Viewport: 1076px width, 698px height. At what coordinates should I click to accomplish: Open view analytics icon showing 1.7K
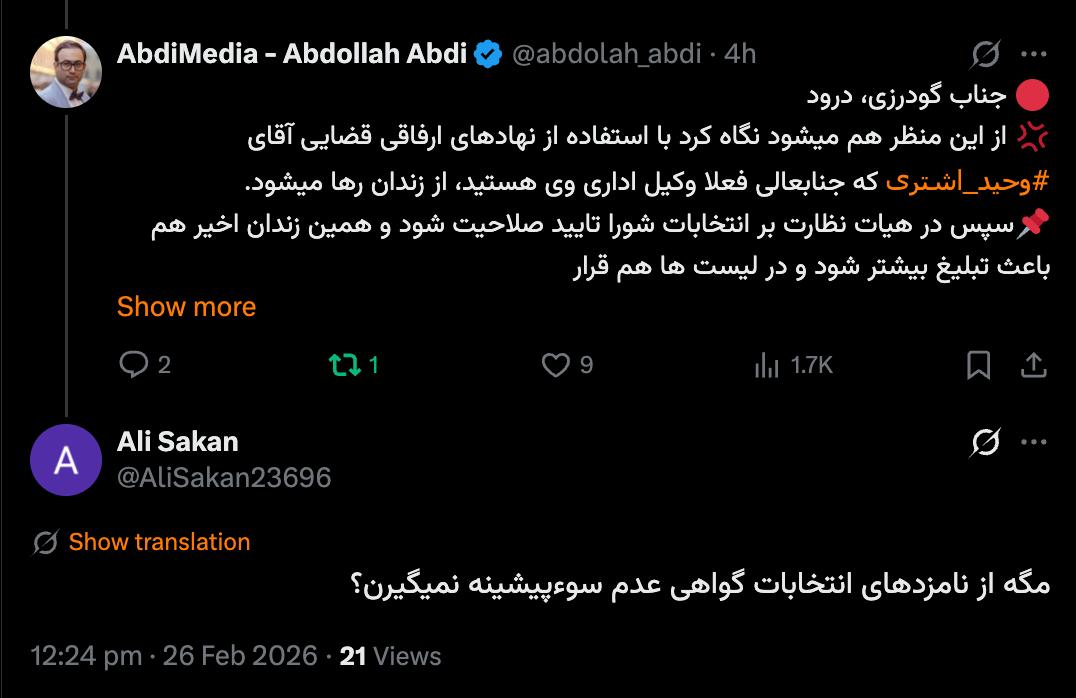click(766, 365)
